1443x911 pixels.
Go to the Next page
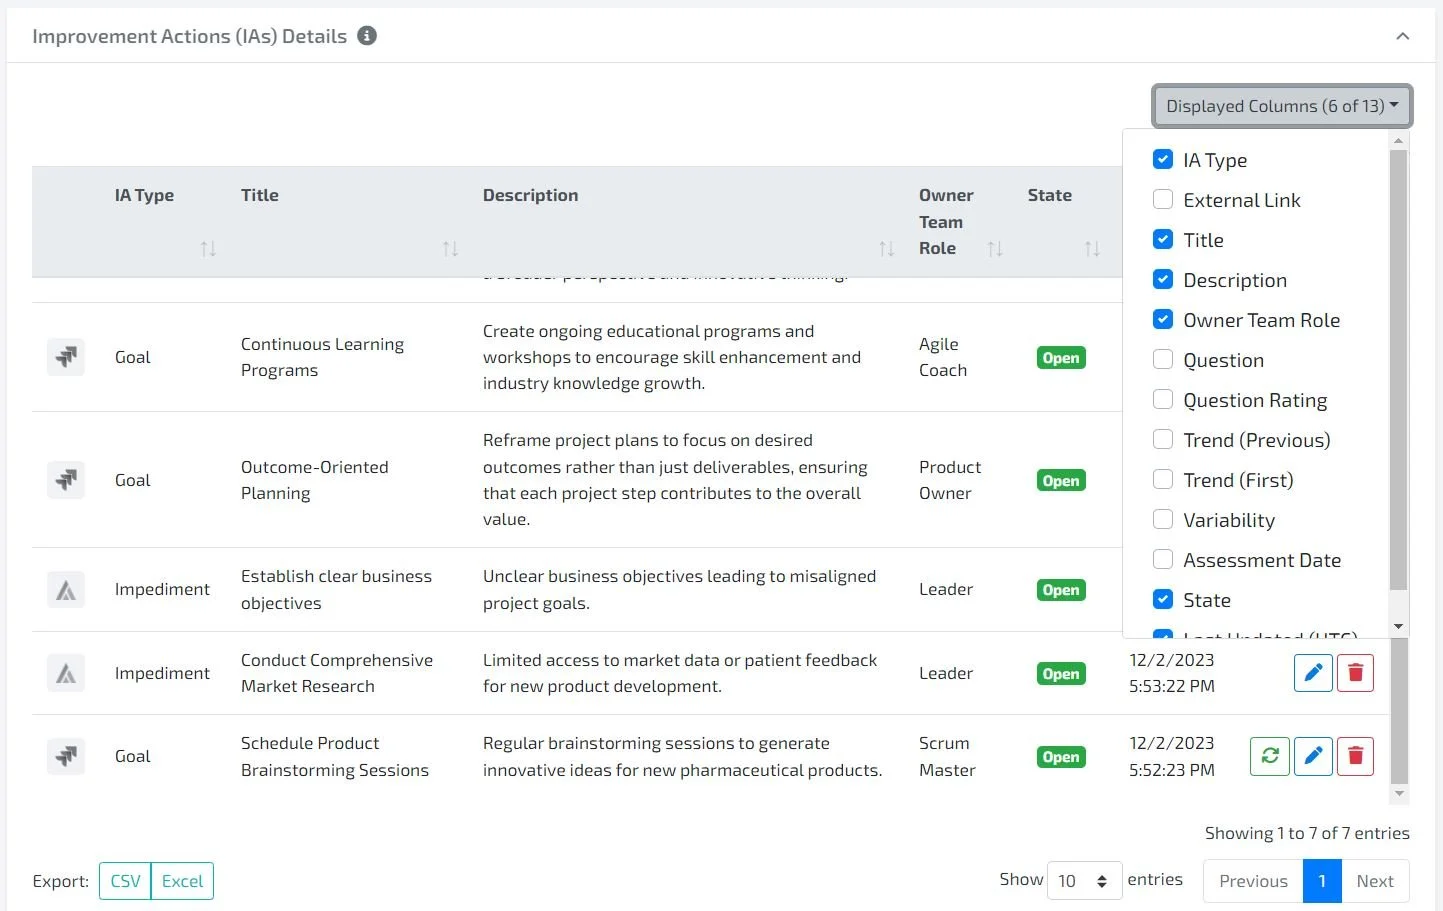click(x=1375, y=881)
